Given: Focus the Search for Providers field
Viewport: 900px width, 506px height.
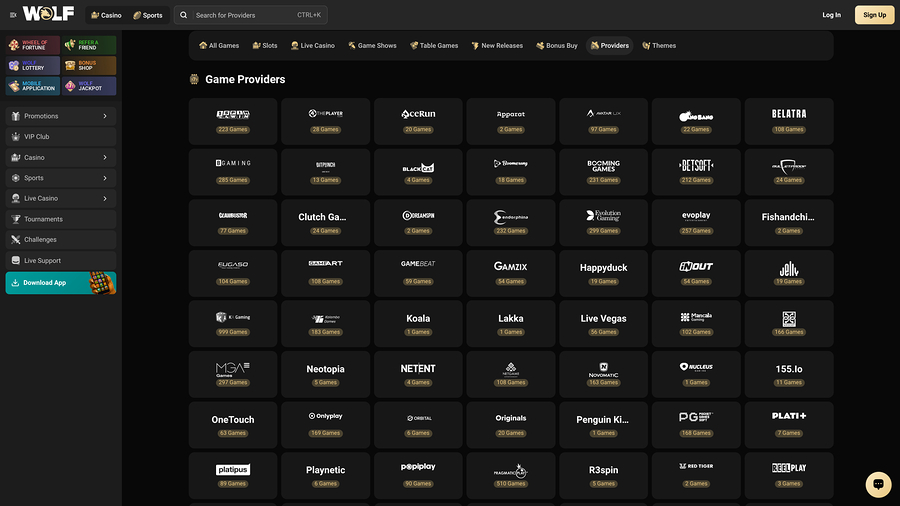Looking at the screenshot, I should pyautogui.click(x=251, y=15).
